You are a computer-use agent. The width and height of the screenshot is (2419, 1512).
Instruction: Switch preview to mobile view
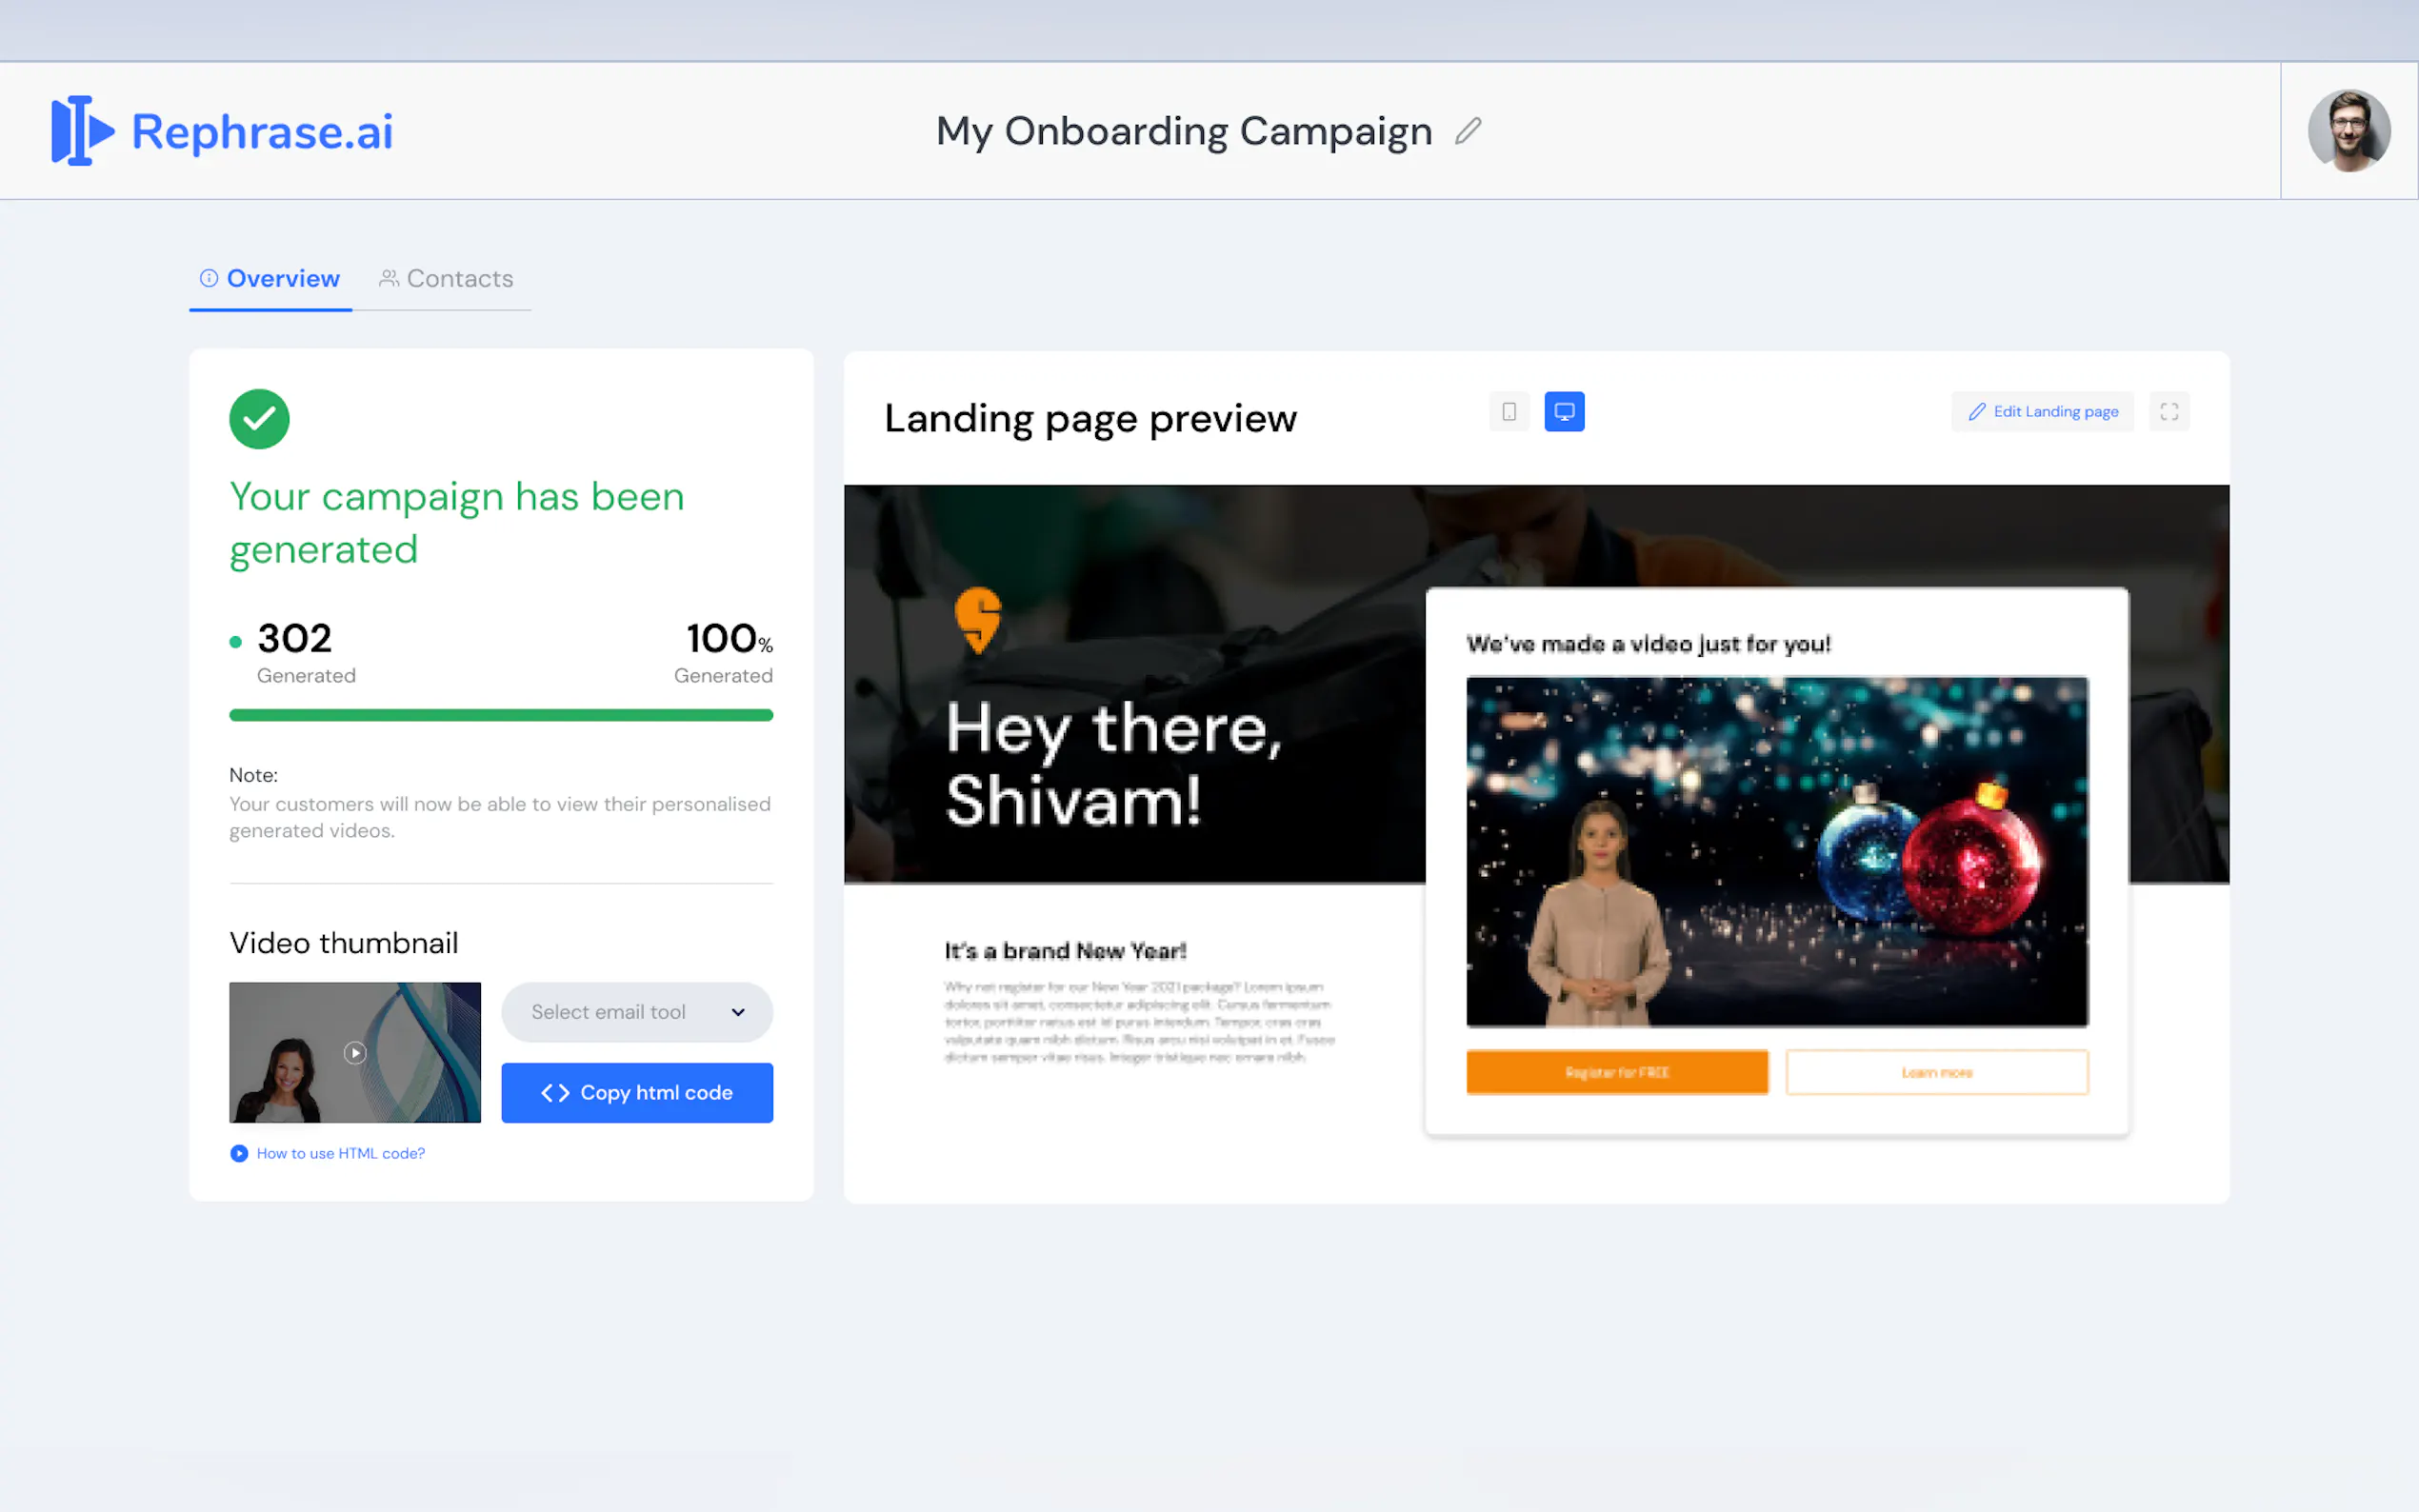click(1509, 412)
